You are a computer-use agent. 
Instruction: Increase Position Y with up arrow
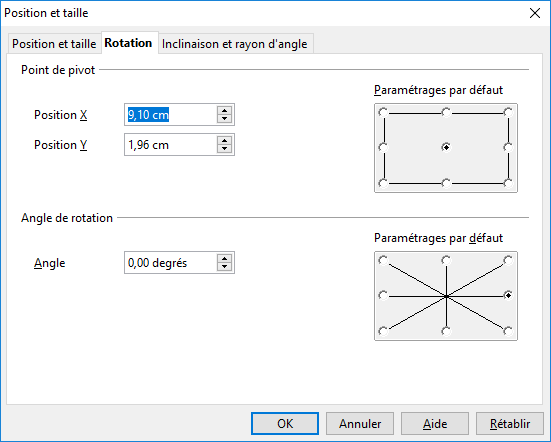[224, 141]
